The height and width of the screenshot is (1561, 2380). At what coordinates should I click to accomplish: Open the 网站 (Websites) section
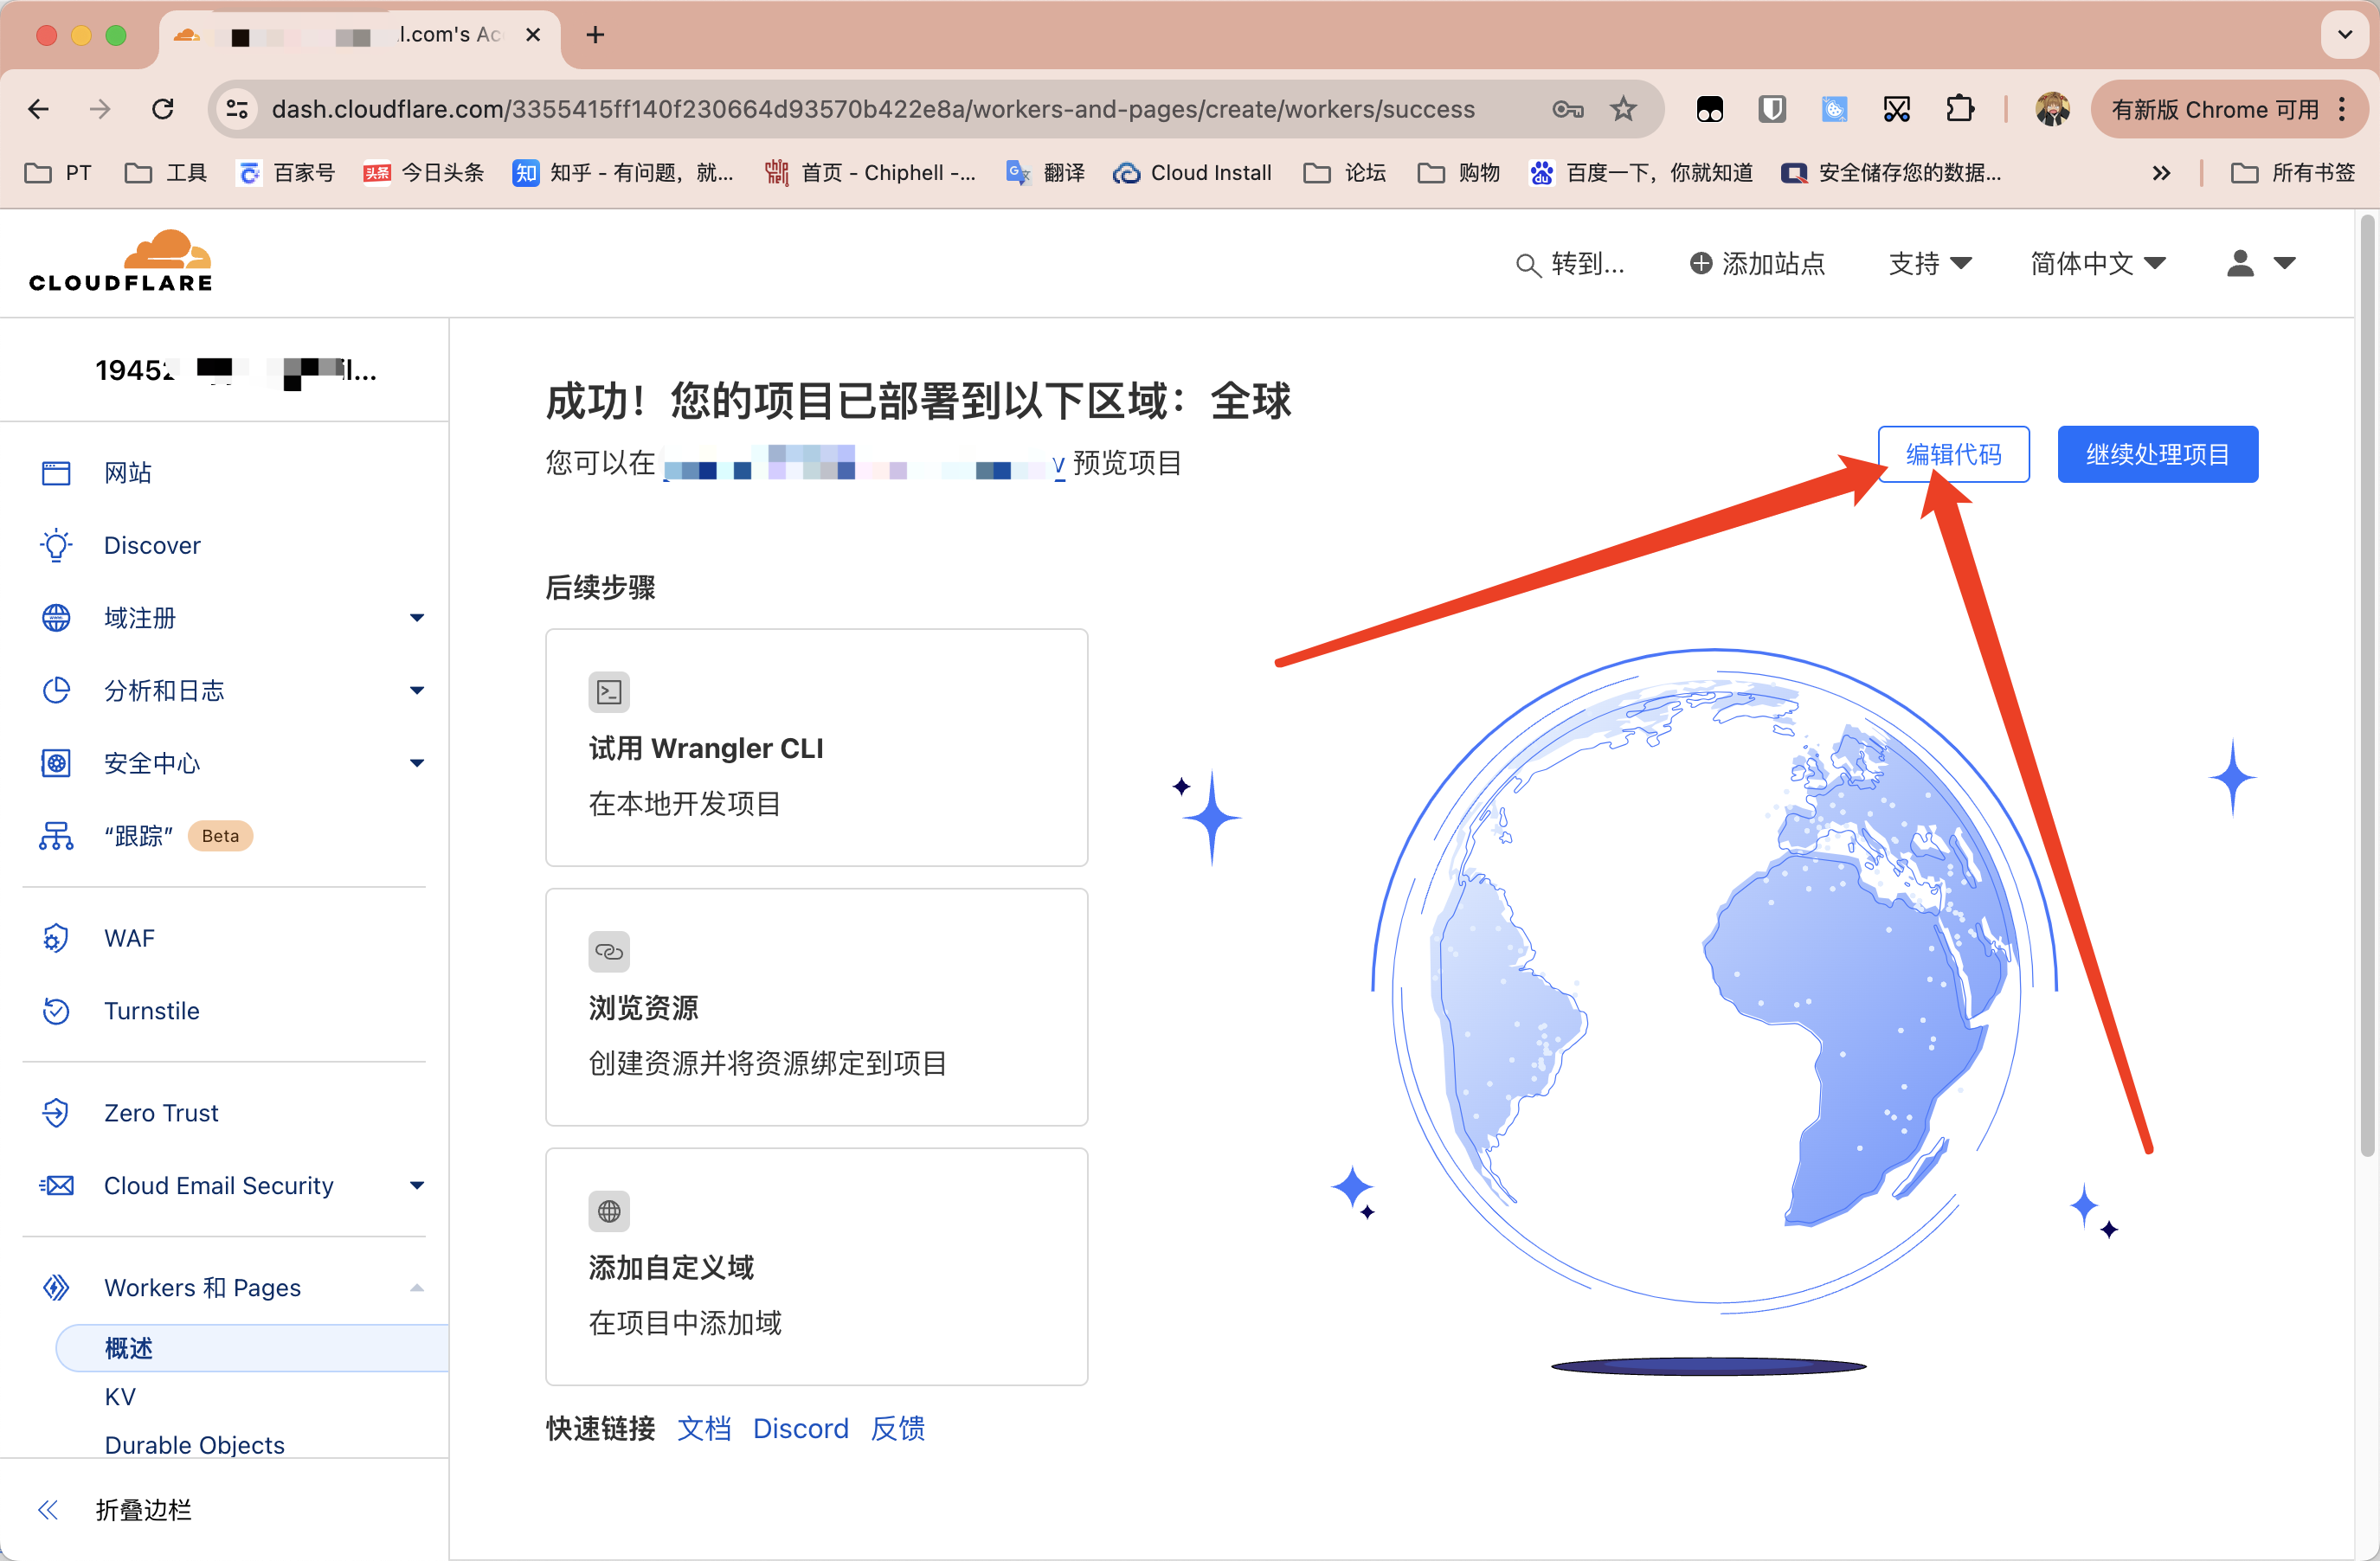(131, 471)
